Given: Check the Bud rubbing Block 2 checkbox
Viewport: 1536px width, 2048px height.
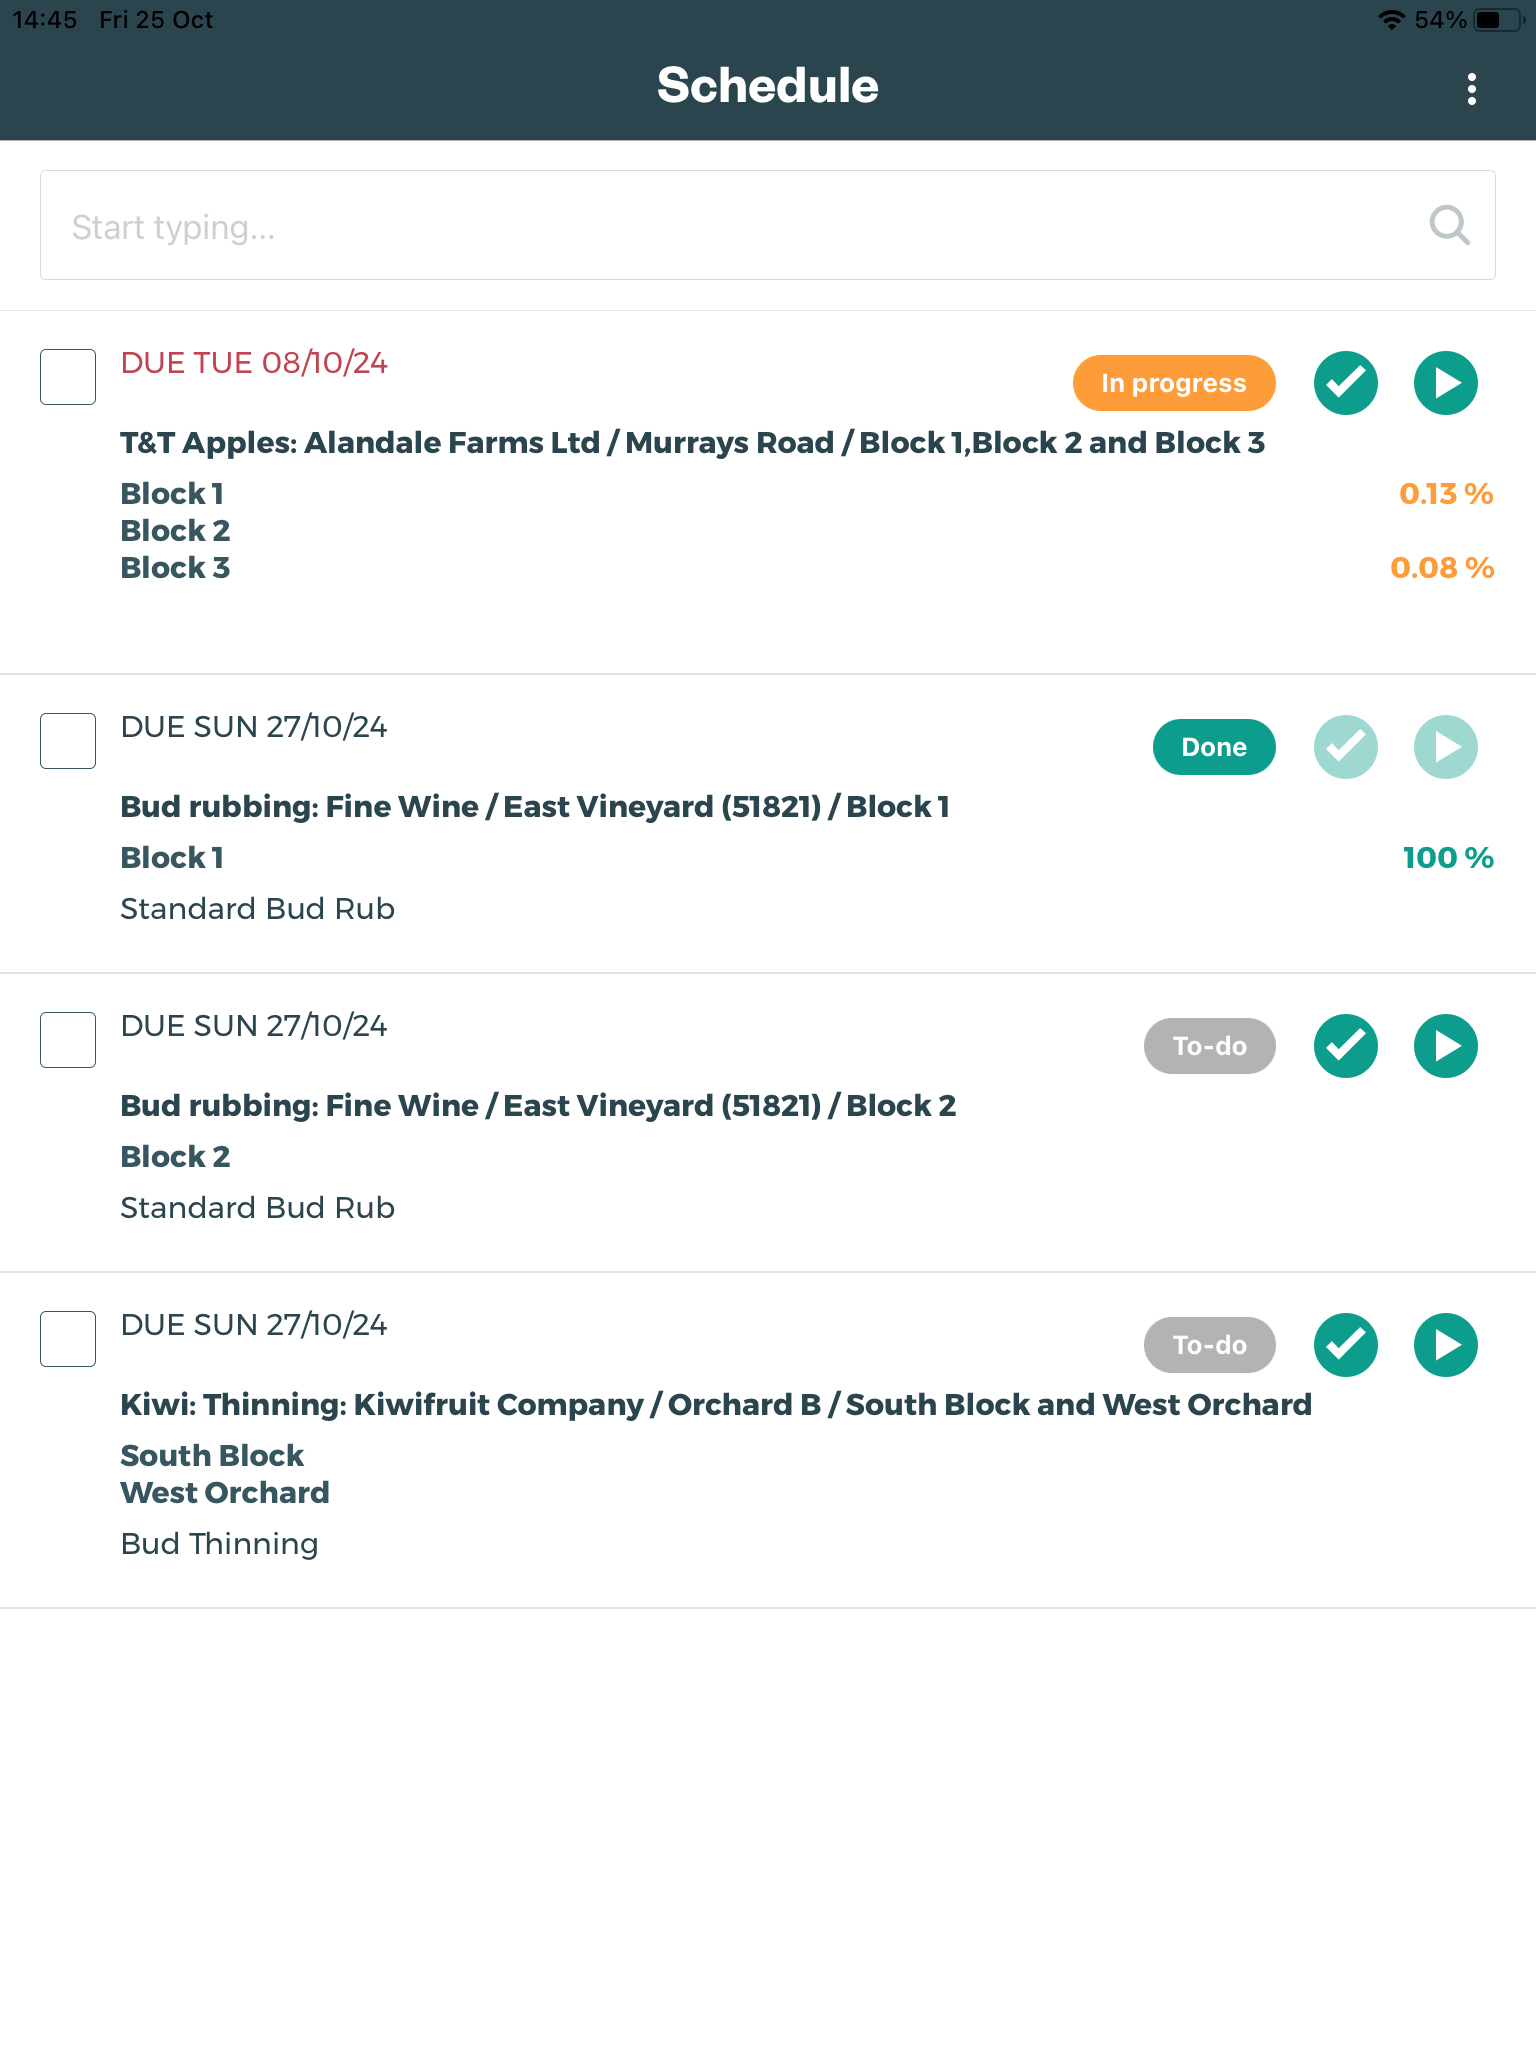Looking at the screenshot, I should pyautogui.click(x=68, y=1040).
